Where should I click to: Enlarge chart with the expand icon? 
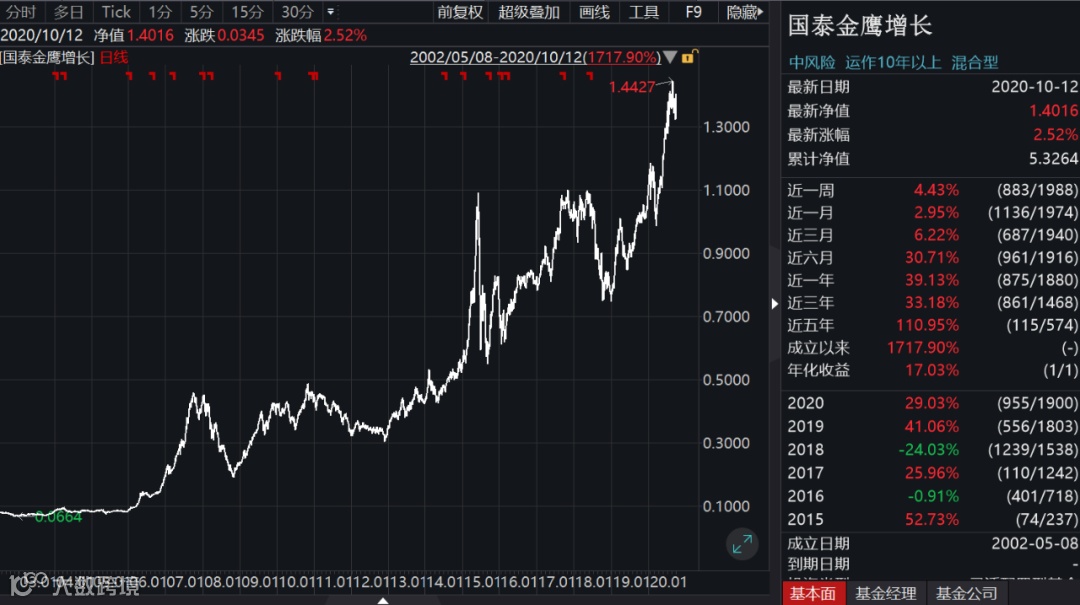point(742,544)
